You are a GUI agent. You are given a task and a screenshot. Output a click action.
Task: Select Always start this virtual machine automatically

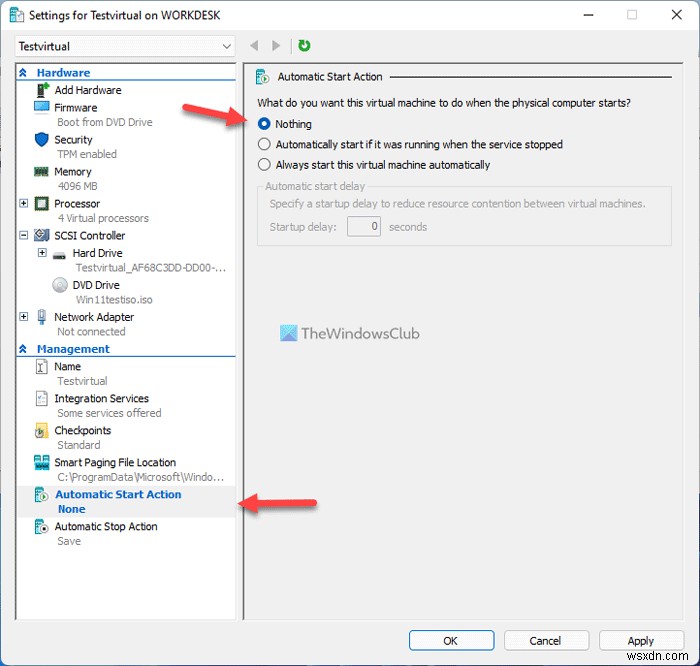264,165
